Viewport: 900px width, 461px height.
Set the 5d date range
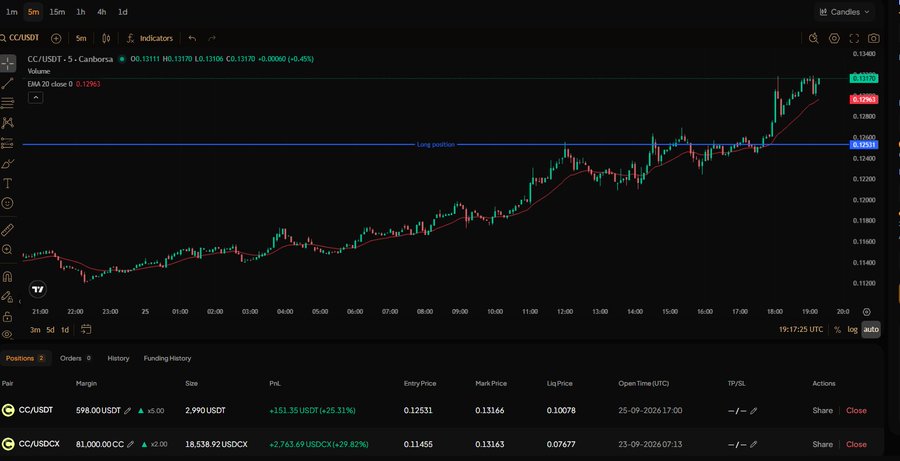click(x=51, y=330)
